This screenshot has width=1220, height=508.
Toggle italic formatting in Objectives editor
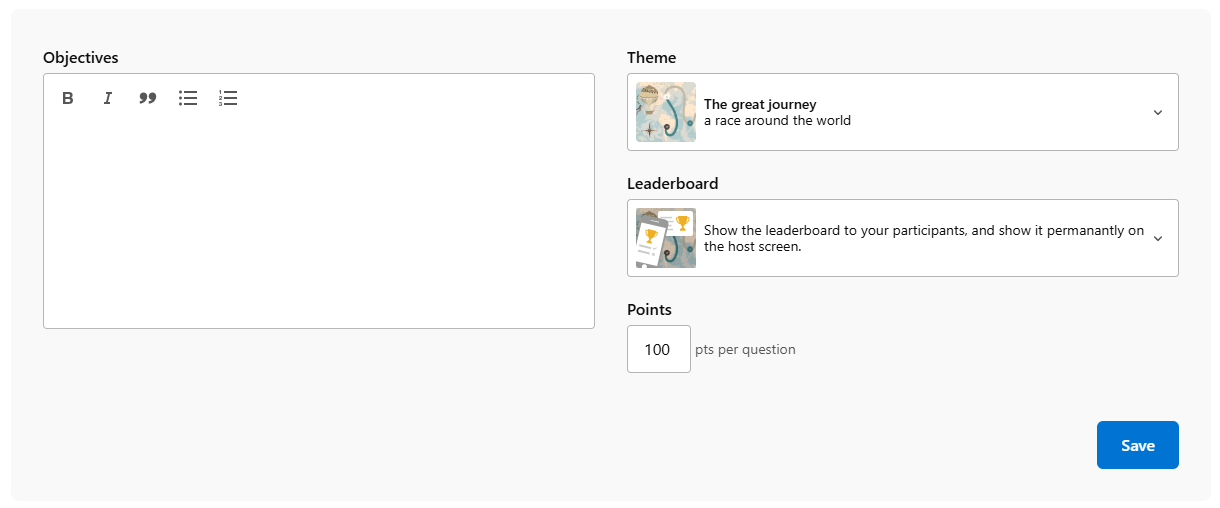click(108, 98)
